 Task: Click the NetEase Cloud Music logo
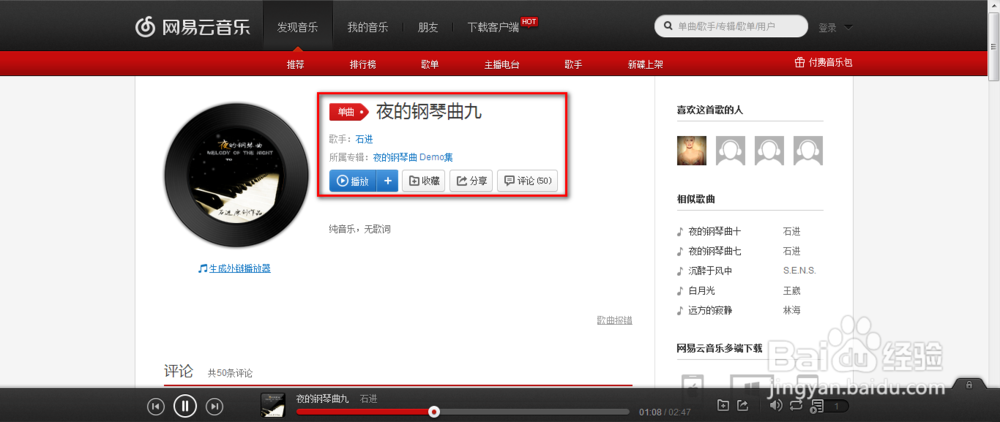tap(192, 27)
